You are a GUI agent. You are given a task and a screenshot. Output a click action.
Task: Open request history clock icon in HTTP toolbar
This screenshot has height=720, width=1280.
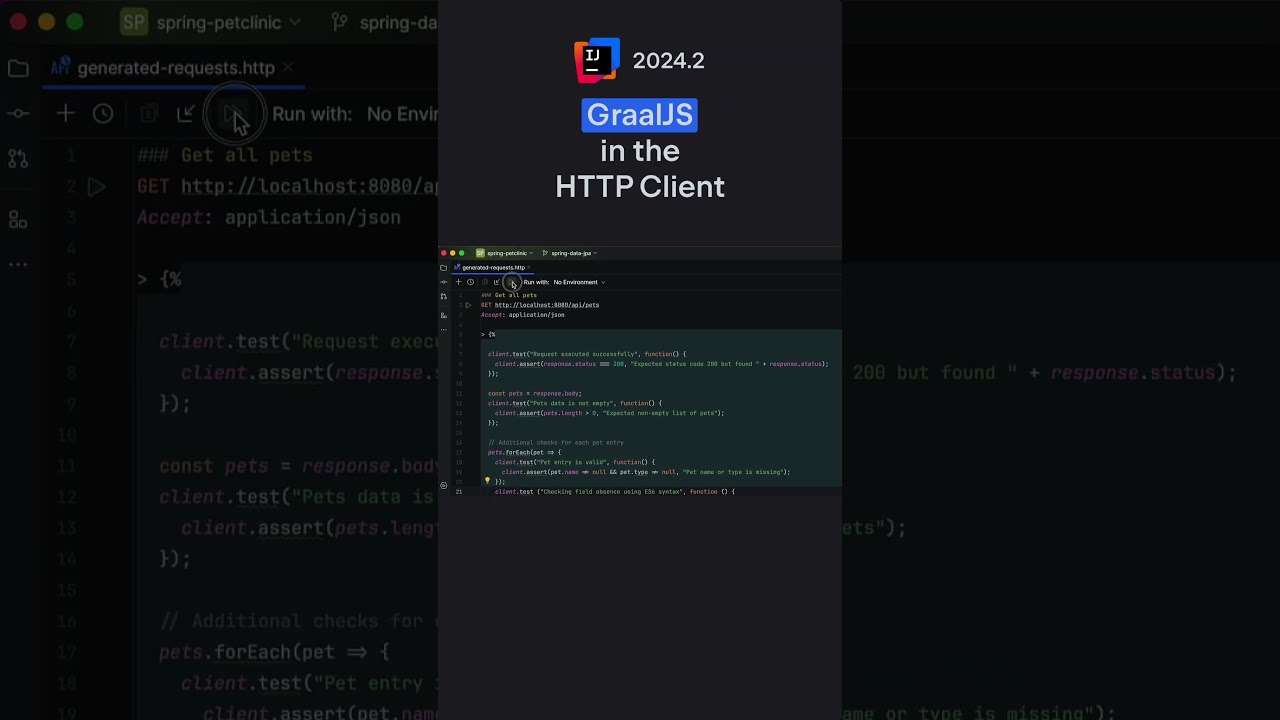pyautogui.click(x=471, y=282)
